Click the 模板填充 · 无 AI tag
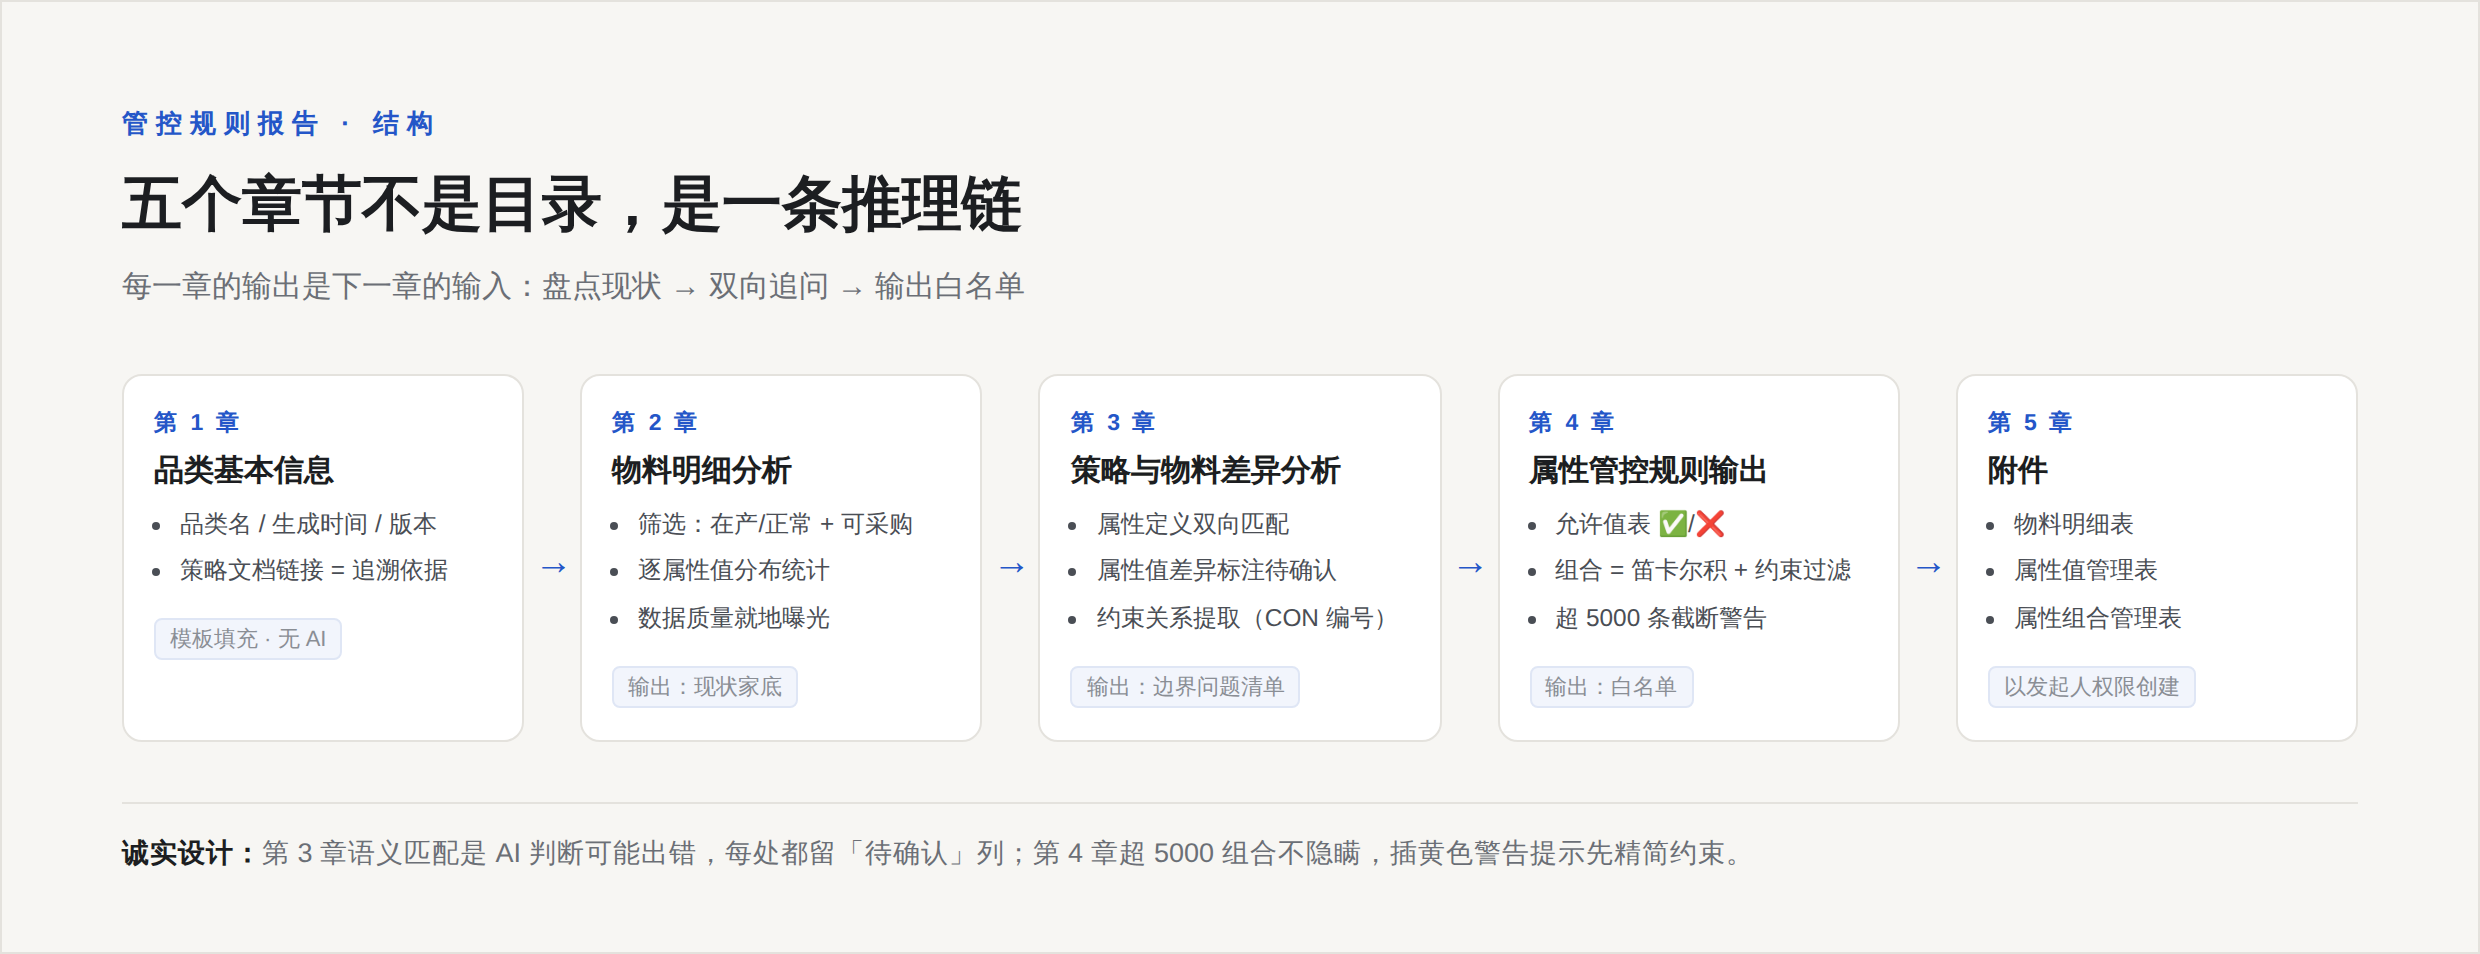 point(248,639)
